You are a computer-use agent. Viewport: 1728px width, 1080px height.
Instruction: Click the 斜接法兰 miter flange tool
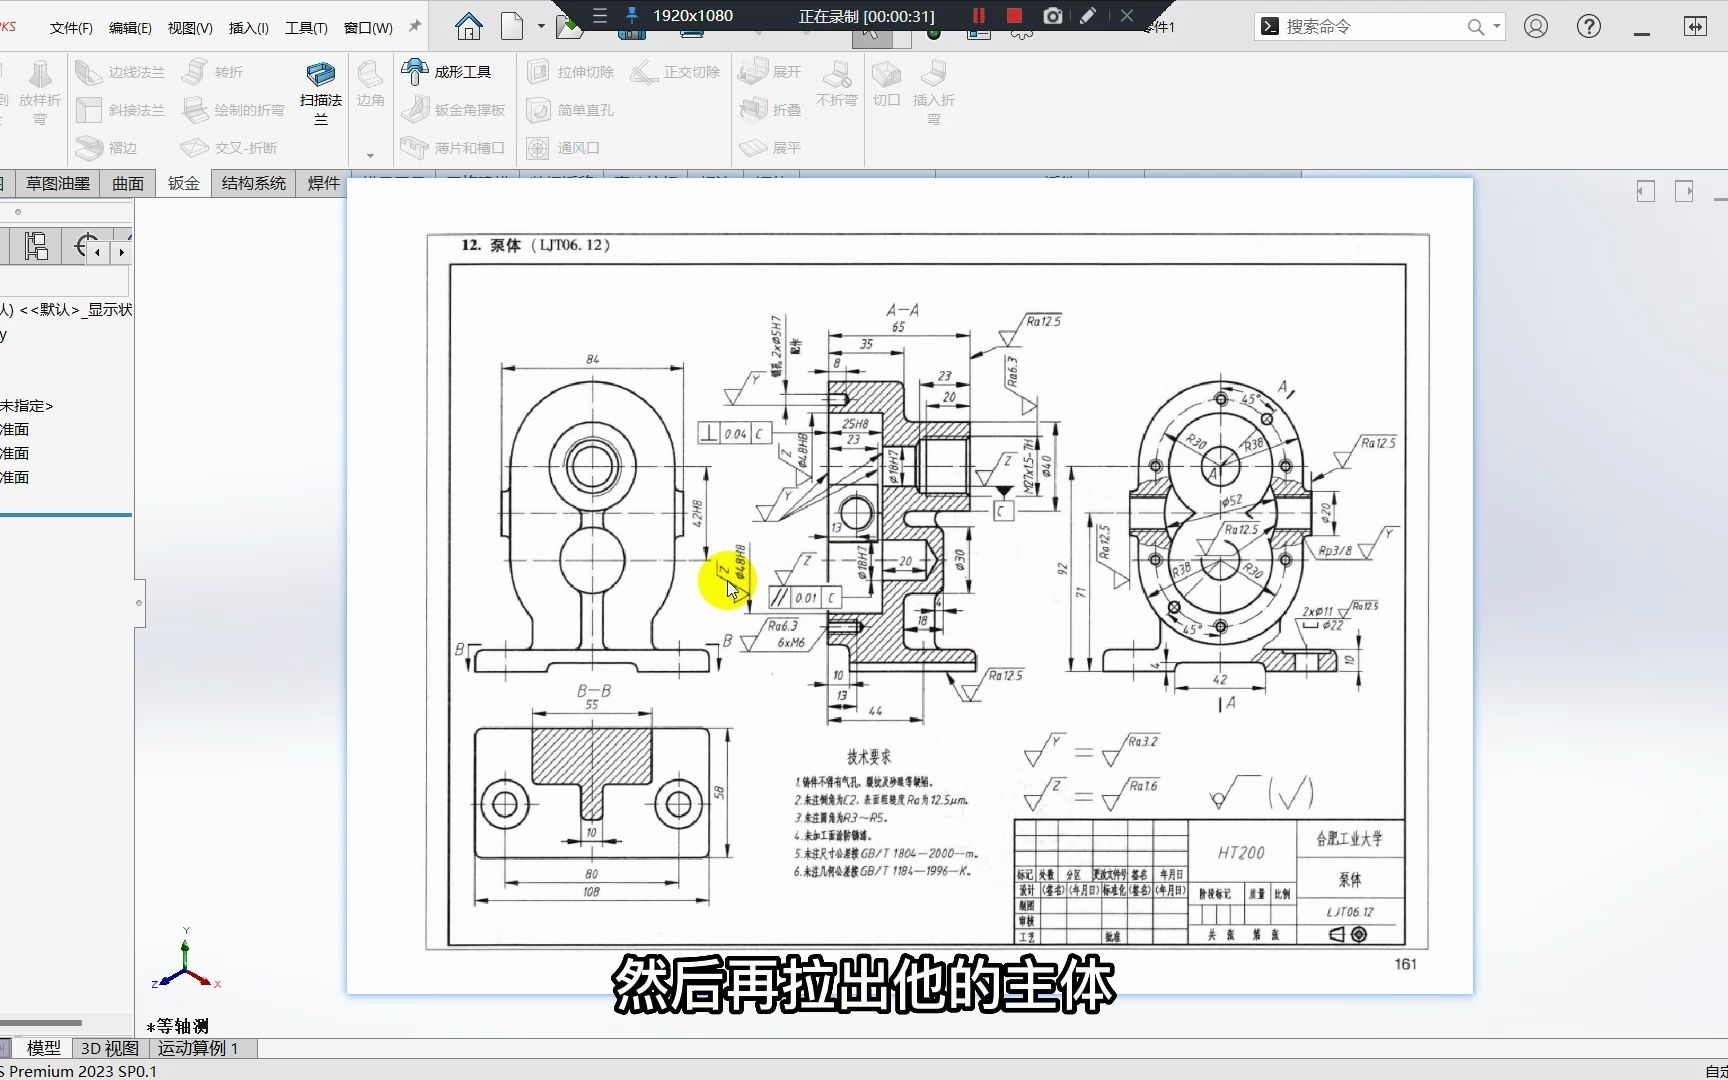point(120,110)
